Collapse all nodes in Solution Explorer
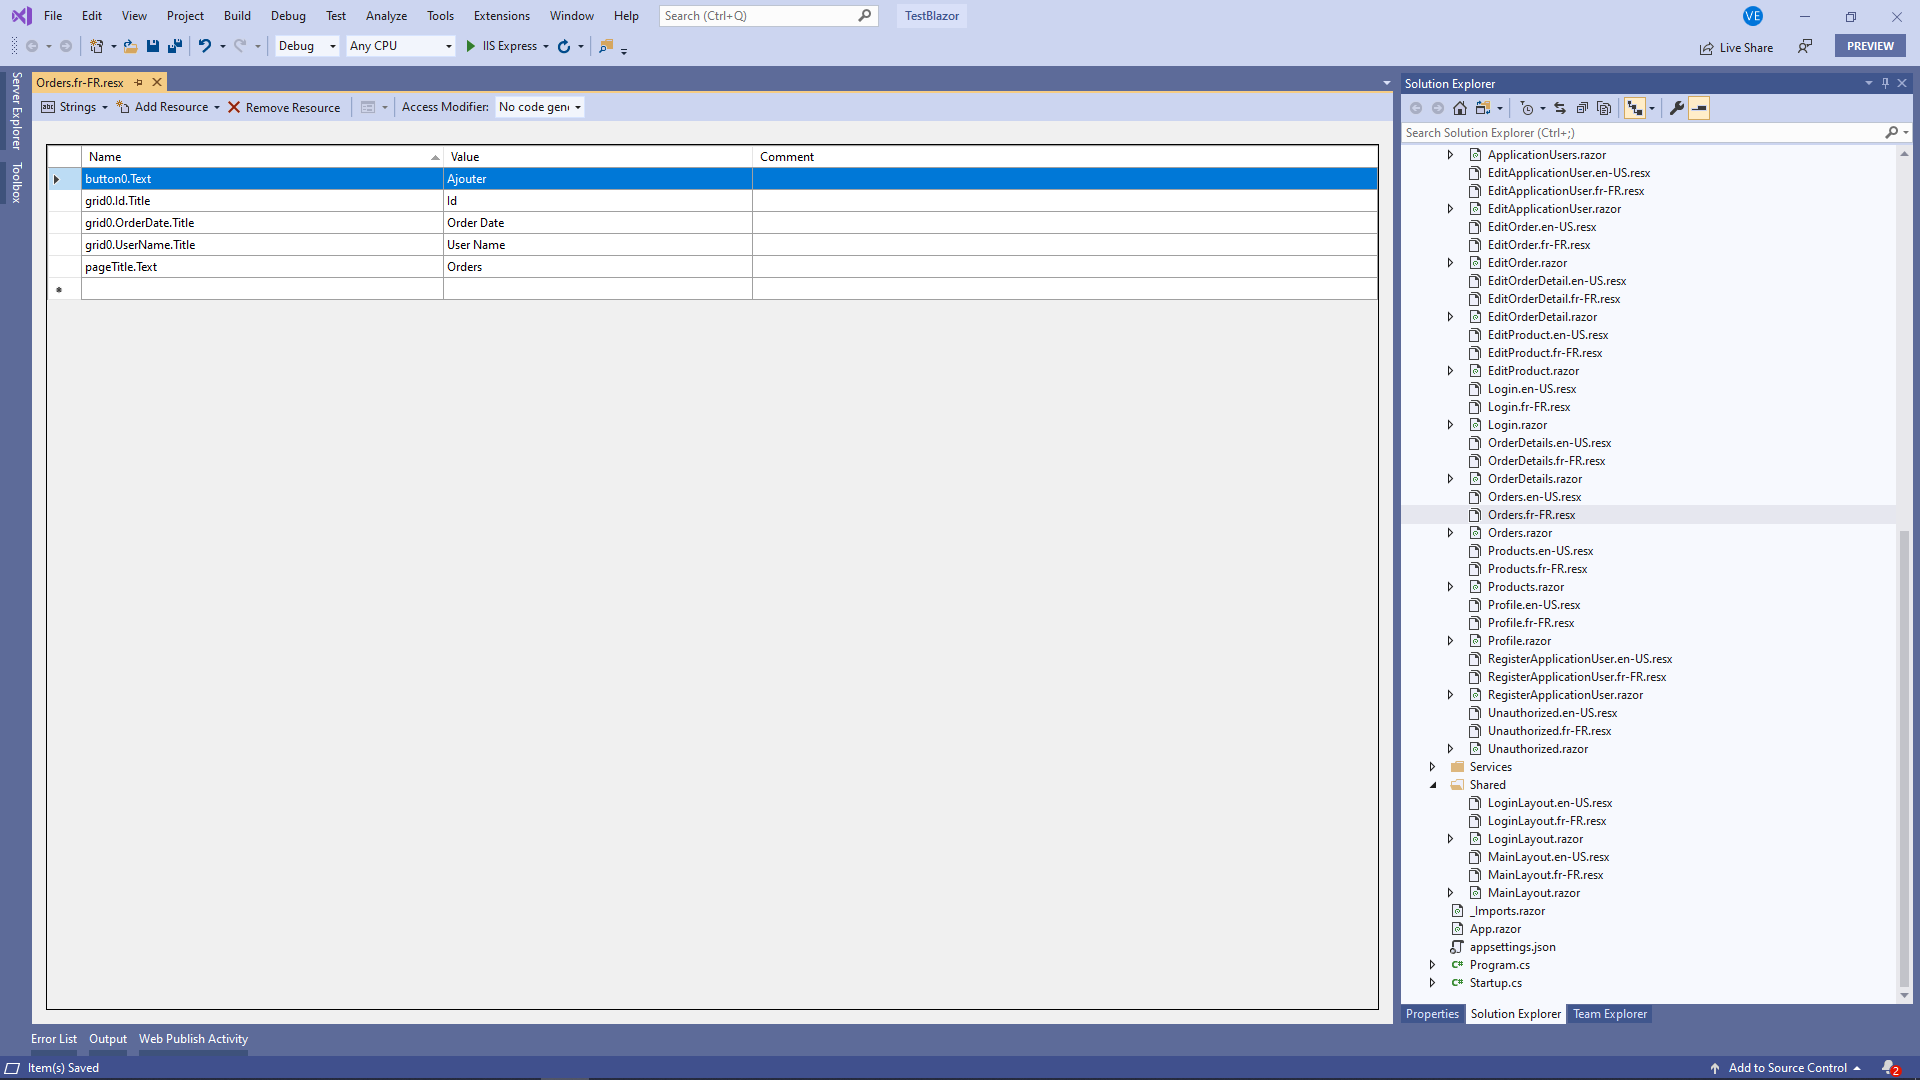The width and height of the screenshot is (1920, 1080). (1582, 108)
